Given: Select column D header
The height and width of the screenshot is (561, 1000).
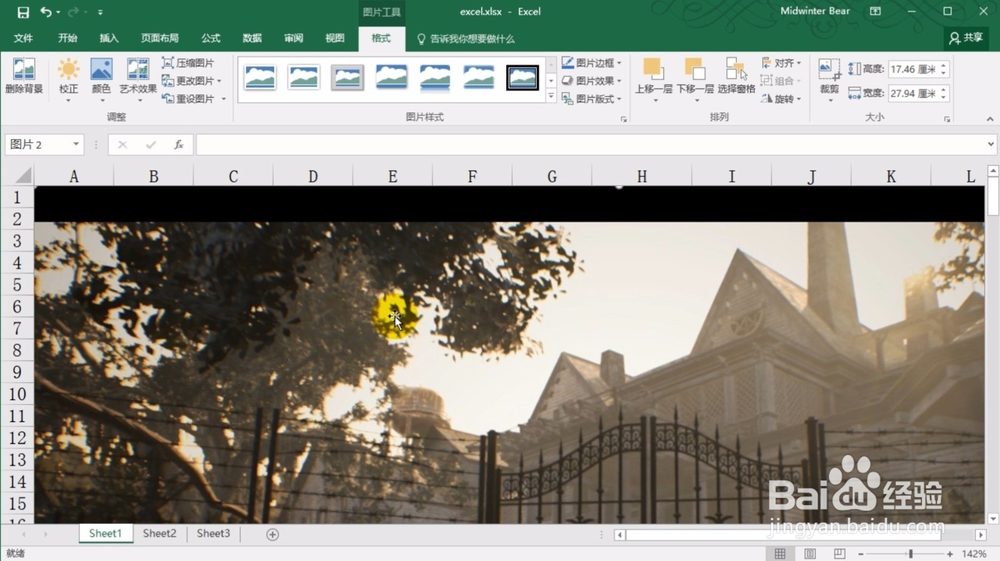Looking at the screenshot, I should coord(312,176).
